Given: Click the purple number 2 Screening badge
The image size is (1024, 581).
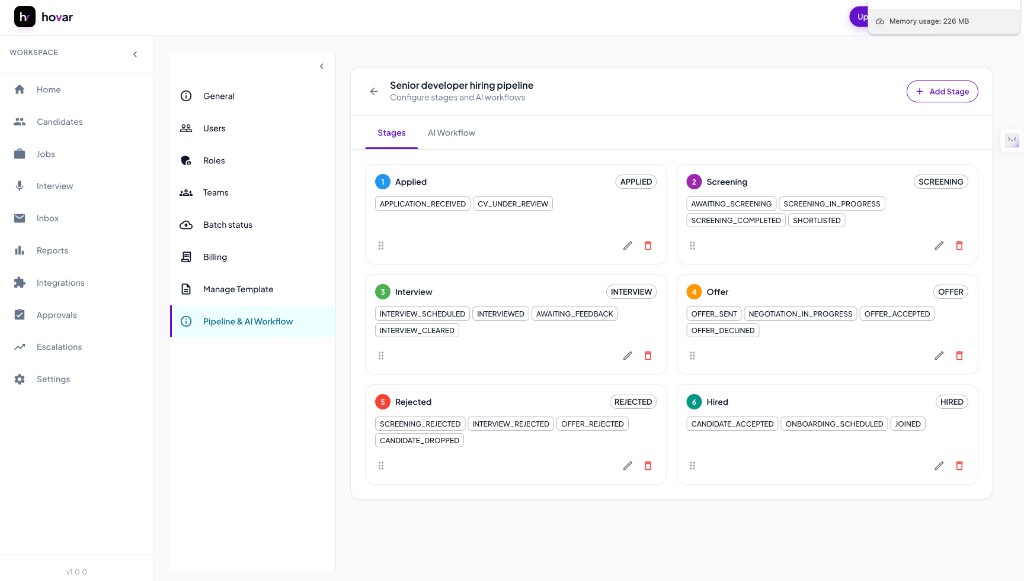Looking at the screenshot, I should (694, 181).
